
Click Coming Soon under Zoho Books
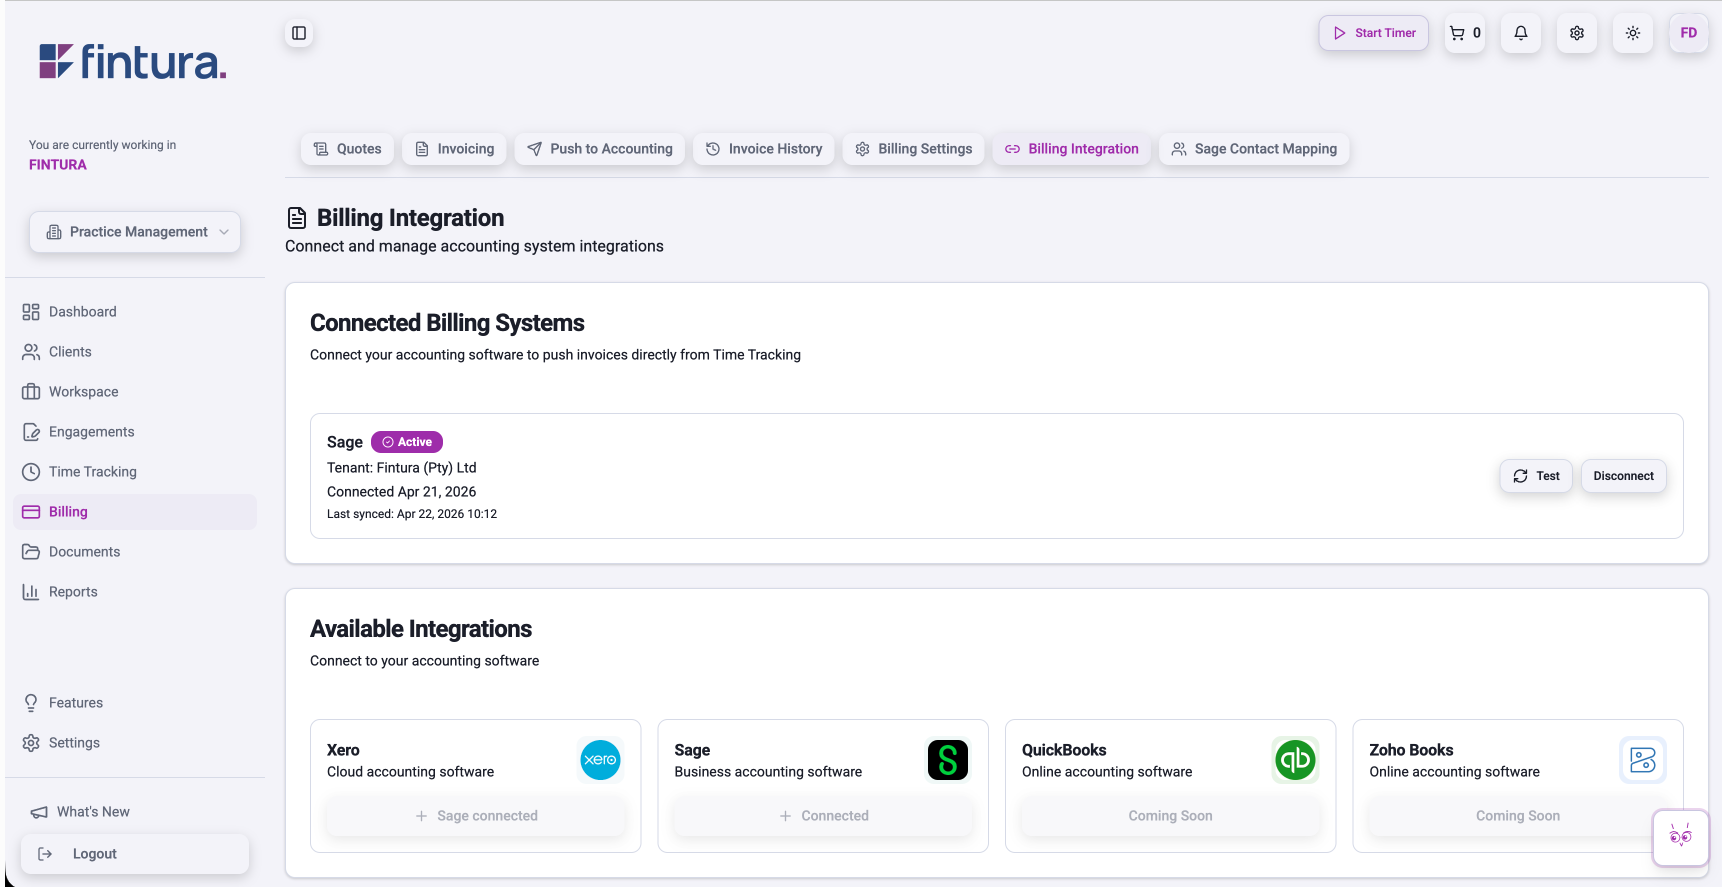(1518, 816)
